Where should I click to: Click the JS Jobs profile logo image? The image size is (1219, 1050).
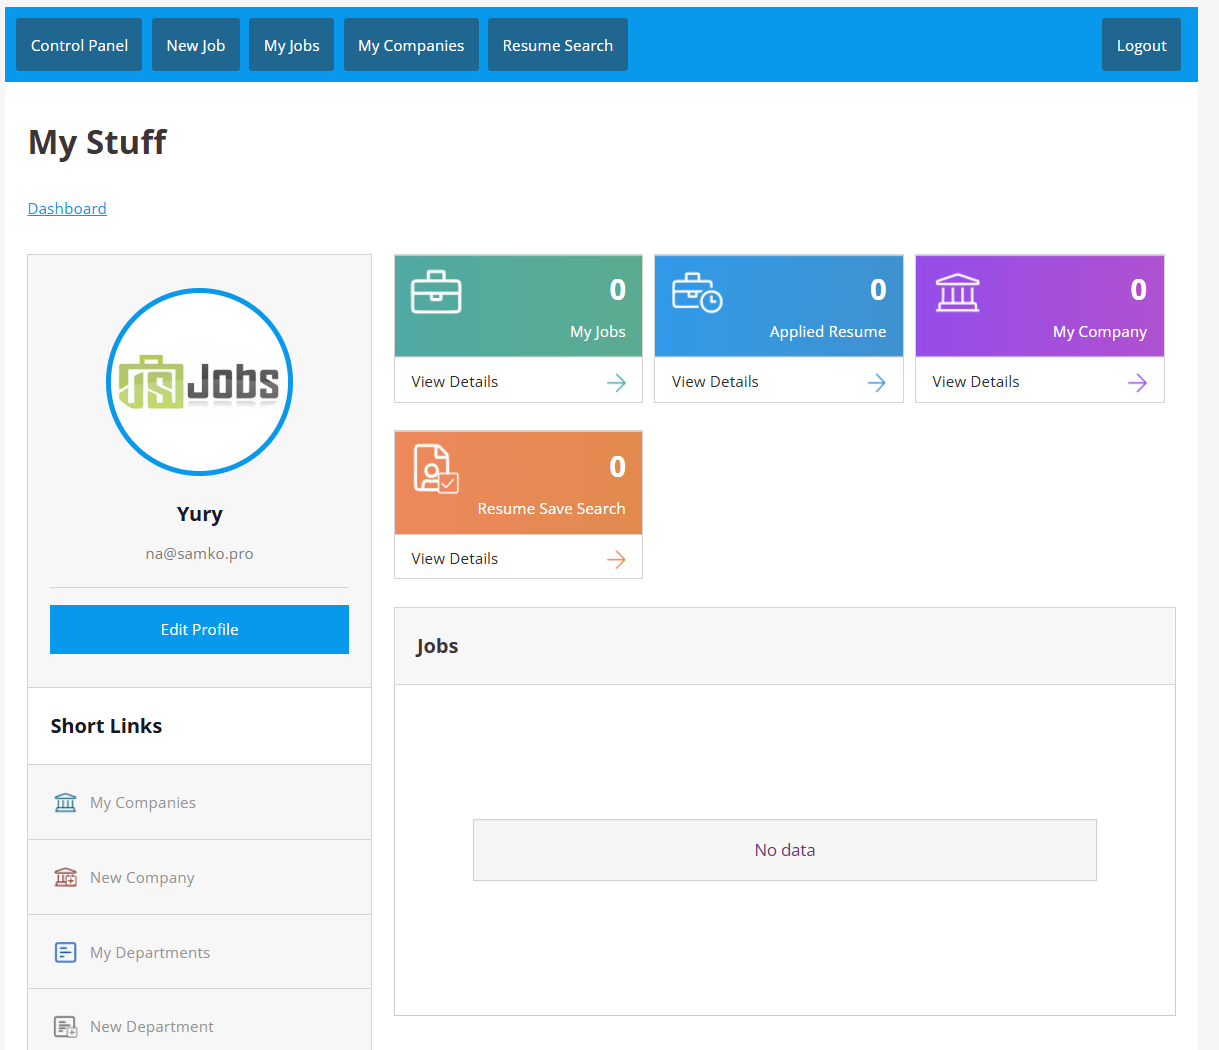point(199,382)
